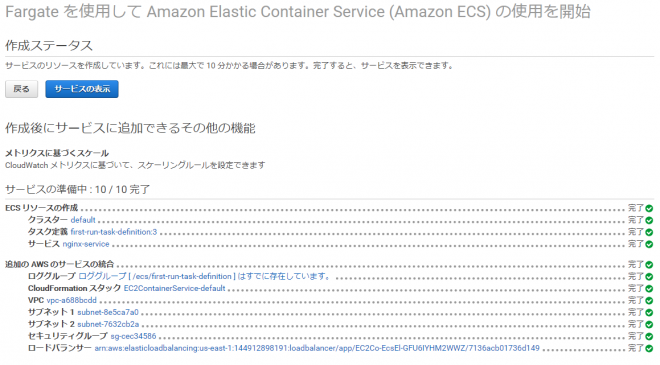
Task: Open the subnet-7632cb2a link
Action: tap(108, 324)
